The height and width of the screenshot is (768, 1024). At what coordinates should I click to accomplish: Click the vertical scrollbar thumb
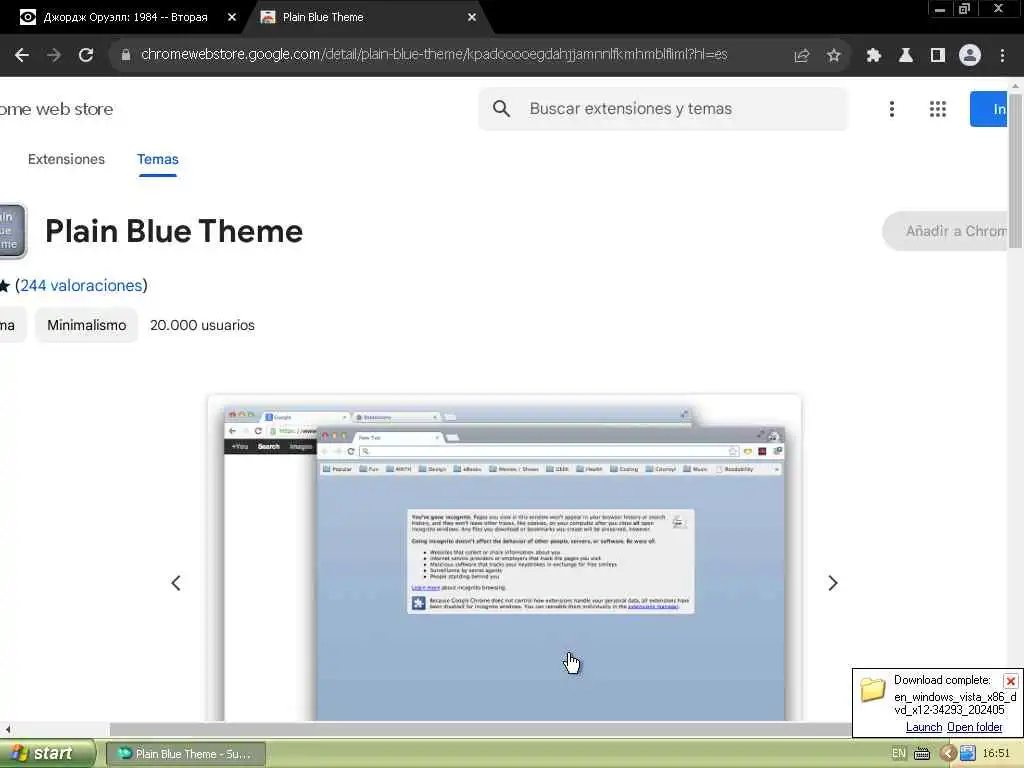coord(1015,170)
